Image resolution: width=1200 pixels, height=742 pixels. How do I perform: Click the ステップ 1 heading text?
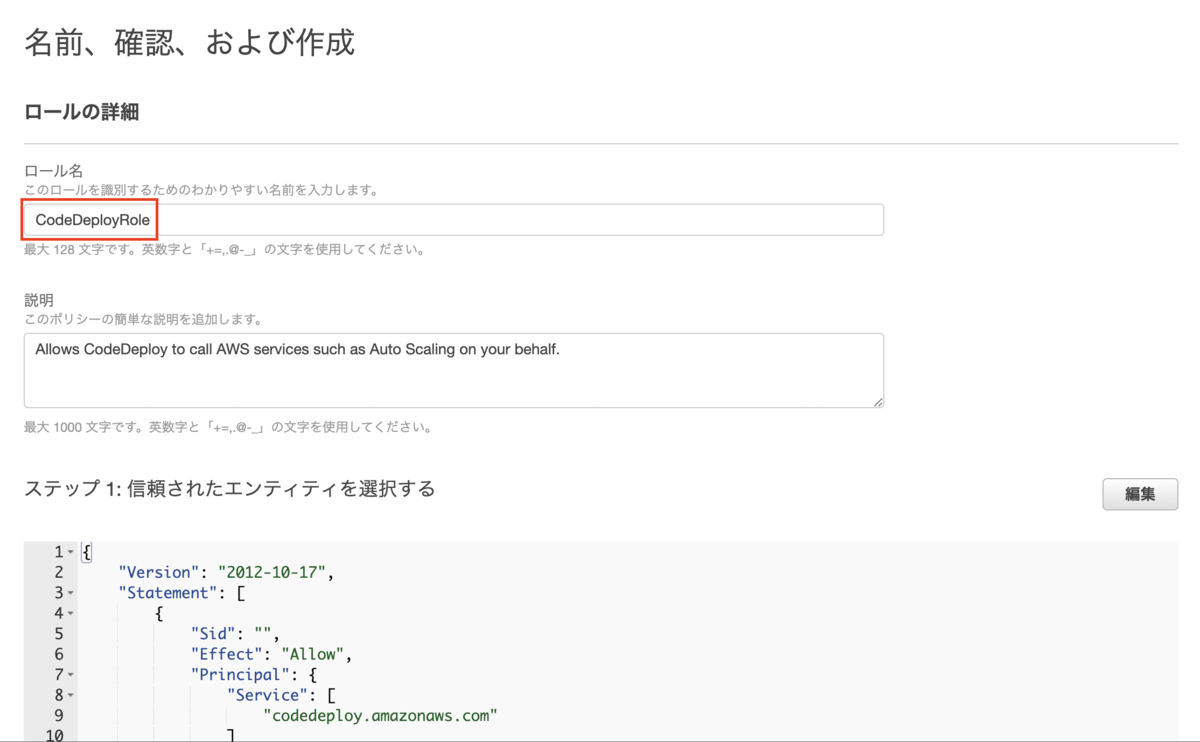coord(229,489)
